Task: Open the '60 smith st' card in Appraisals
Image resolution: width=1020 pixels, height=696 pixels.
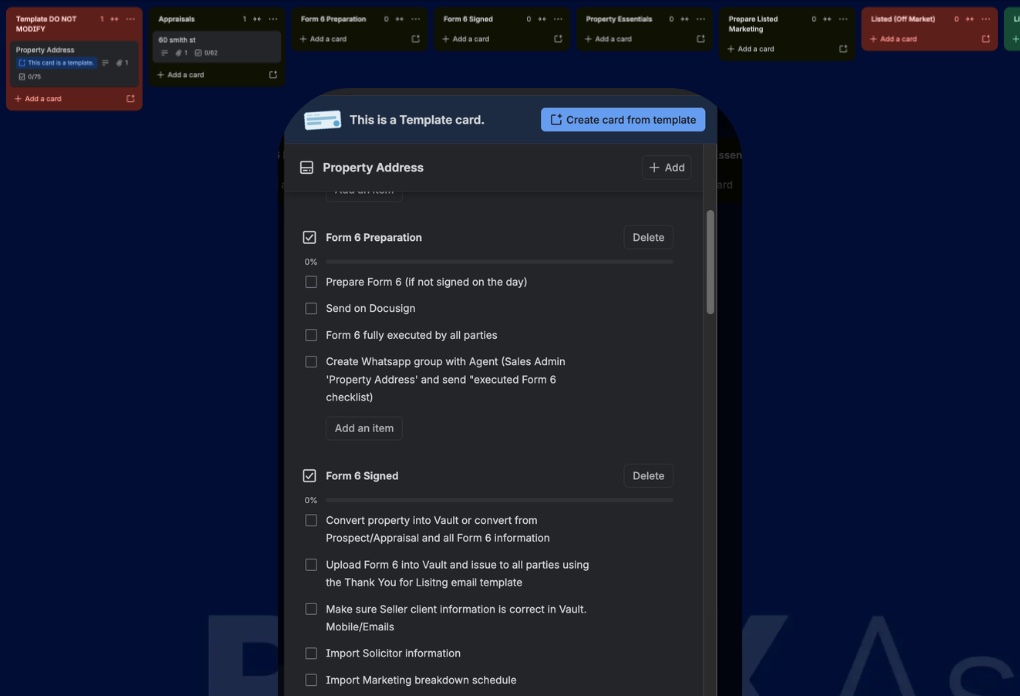Action: click(x=217, y=46)
